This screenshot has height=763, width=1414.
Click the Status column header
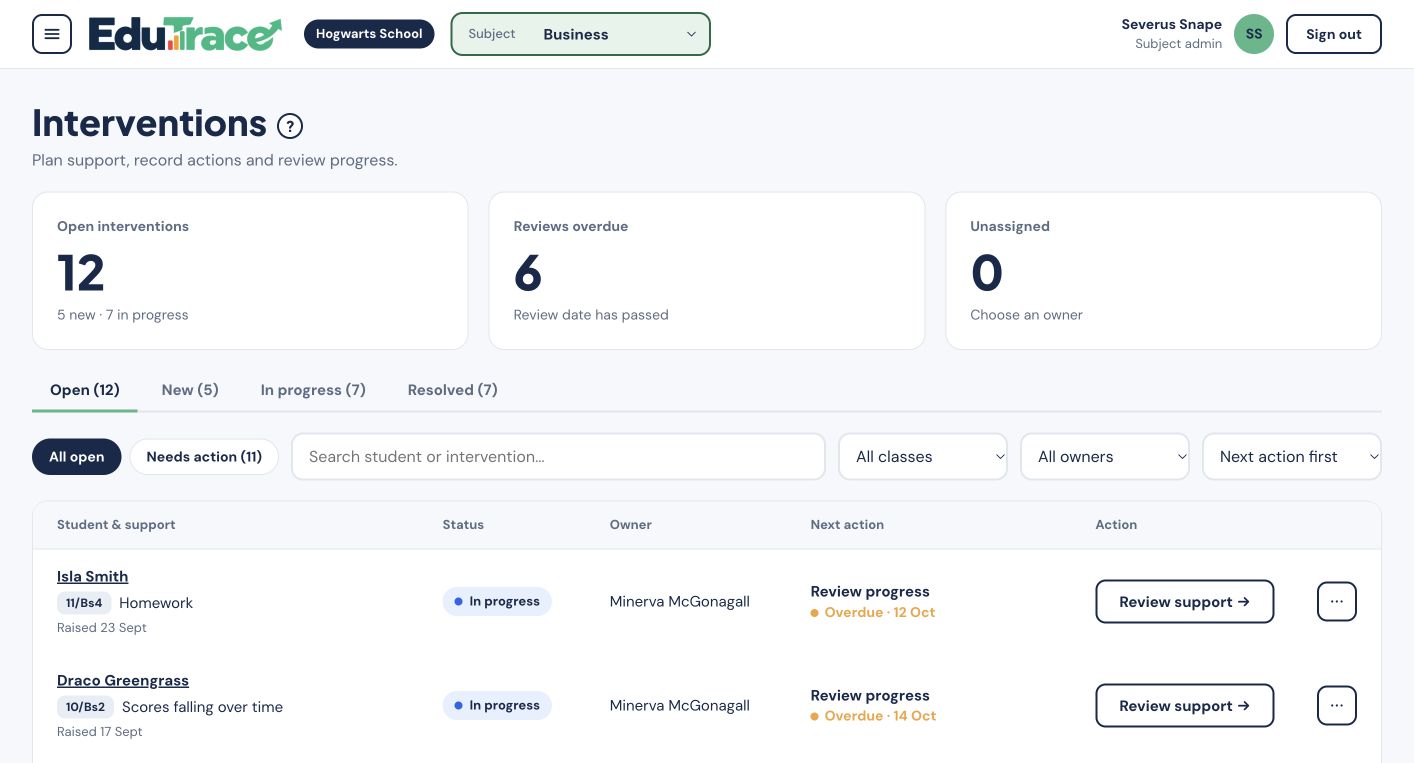point(463,525)
